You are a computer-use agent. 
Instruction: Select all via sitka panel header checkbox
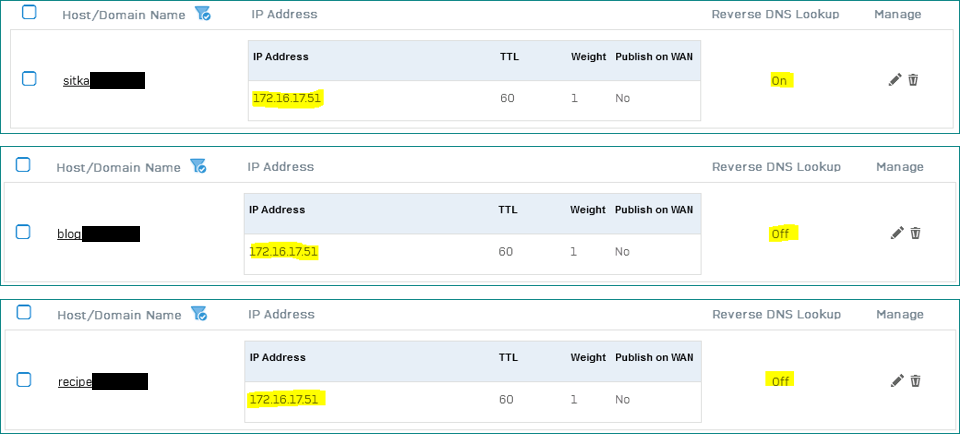click(x=29, y=12)
